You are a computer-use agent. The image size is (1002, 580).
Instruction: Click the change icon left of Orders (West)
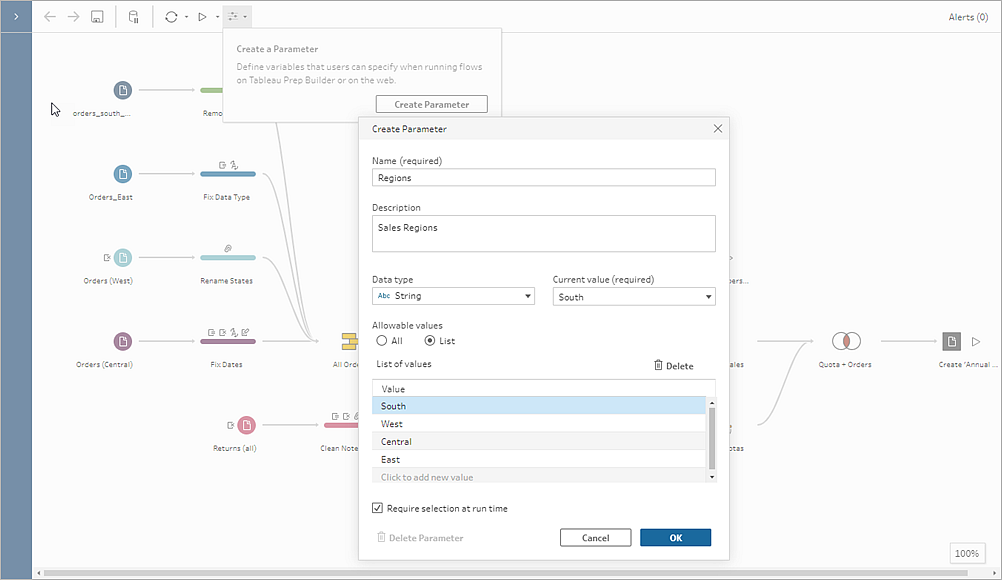coord(107,257)
